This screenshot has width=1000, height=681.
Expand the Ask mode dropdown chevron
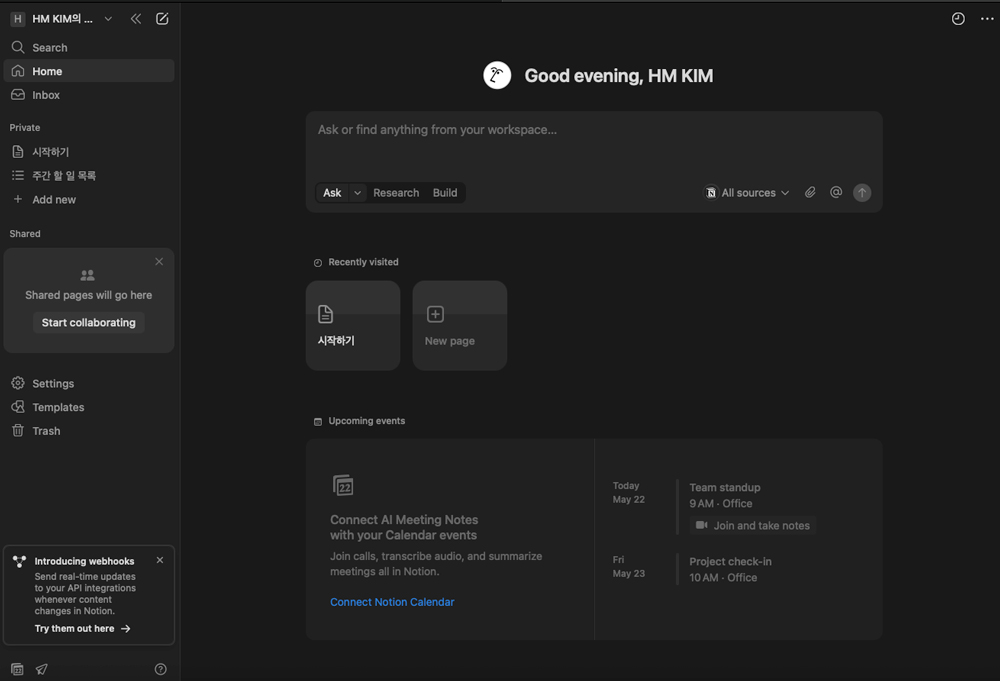[x=358, y=193]
